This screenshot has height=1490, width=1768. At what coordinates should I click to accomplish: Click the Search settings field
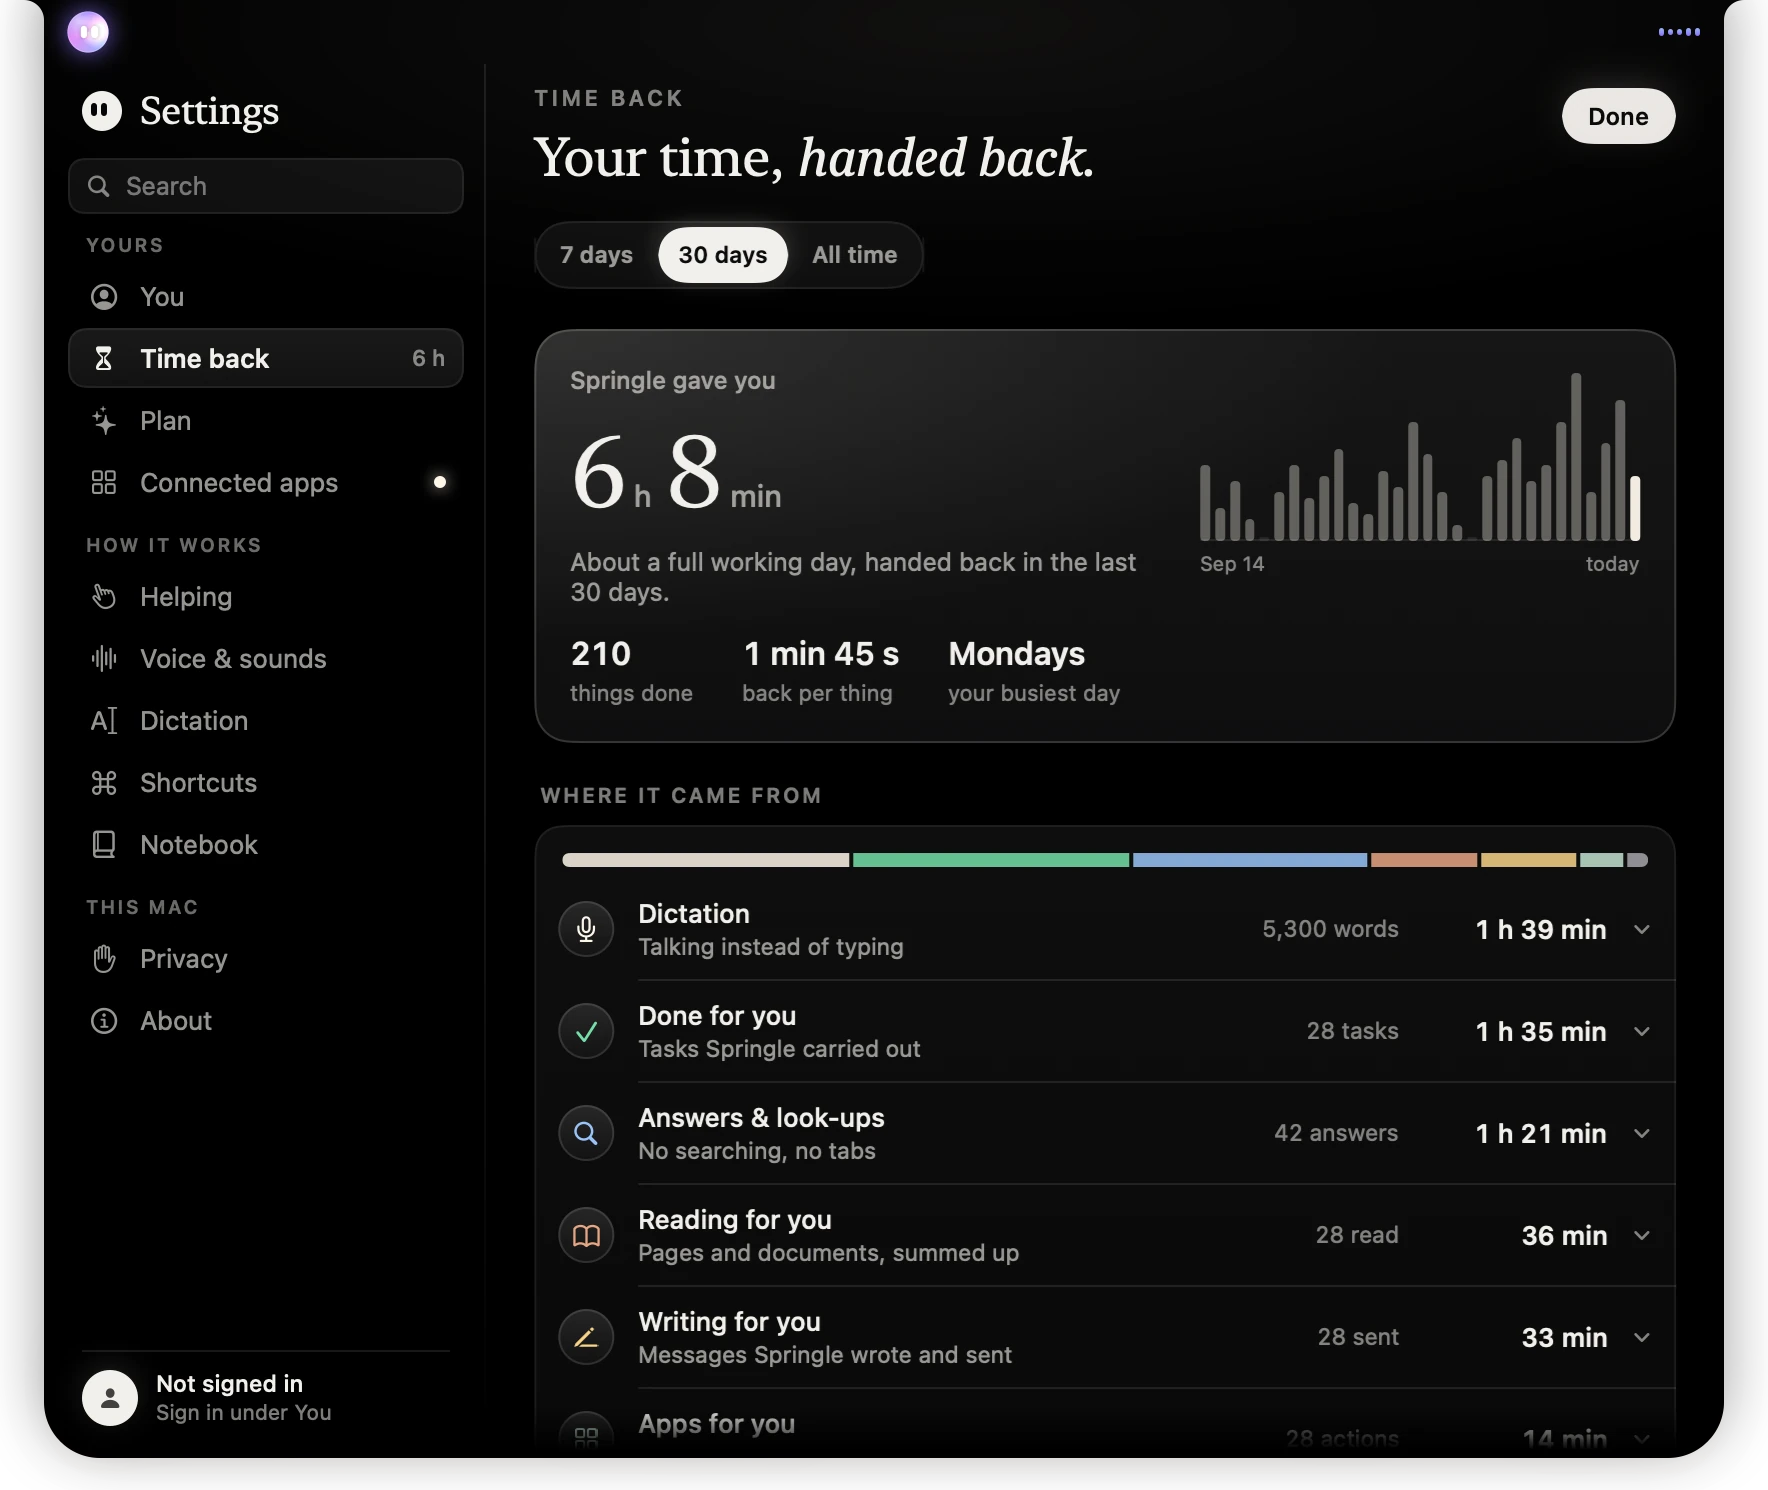coord(266,186)
